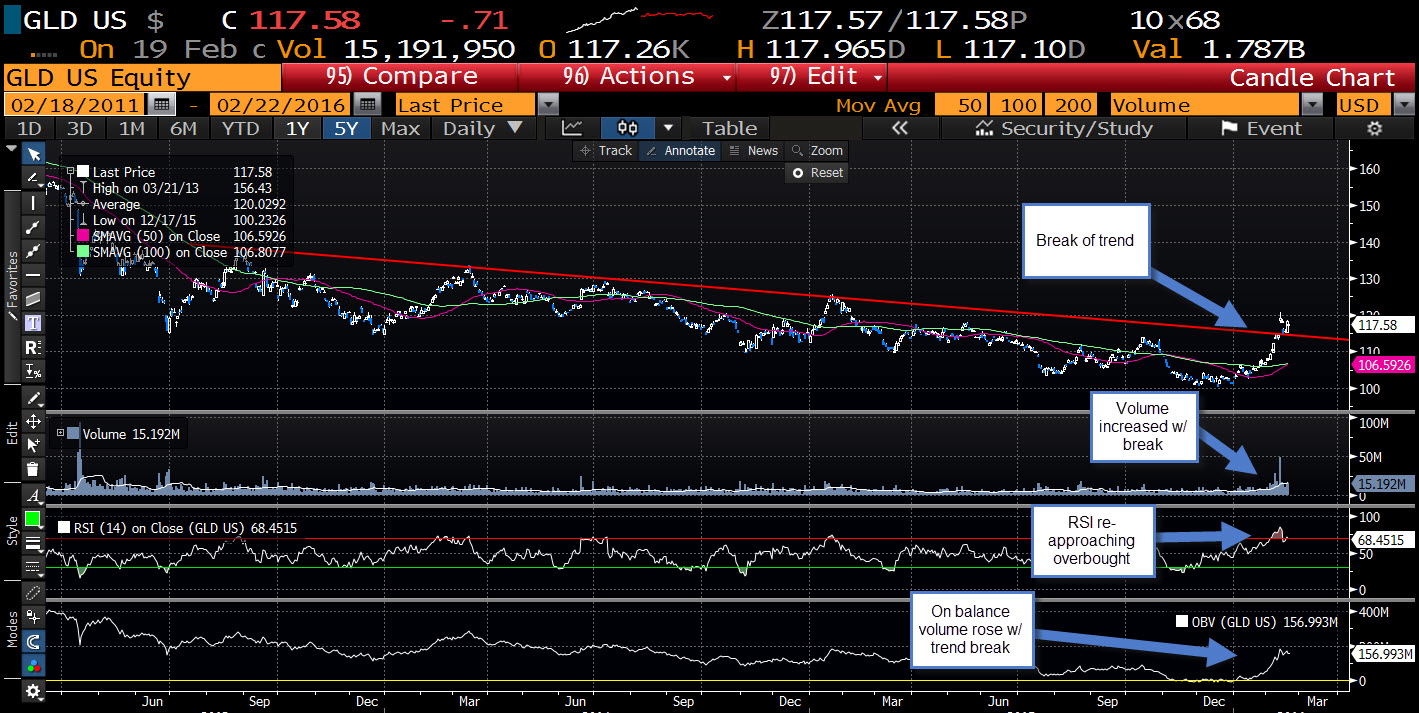Screen dimensions: 1419x713
Task: Select the 6M range tab
Action: click(183, 128)
